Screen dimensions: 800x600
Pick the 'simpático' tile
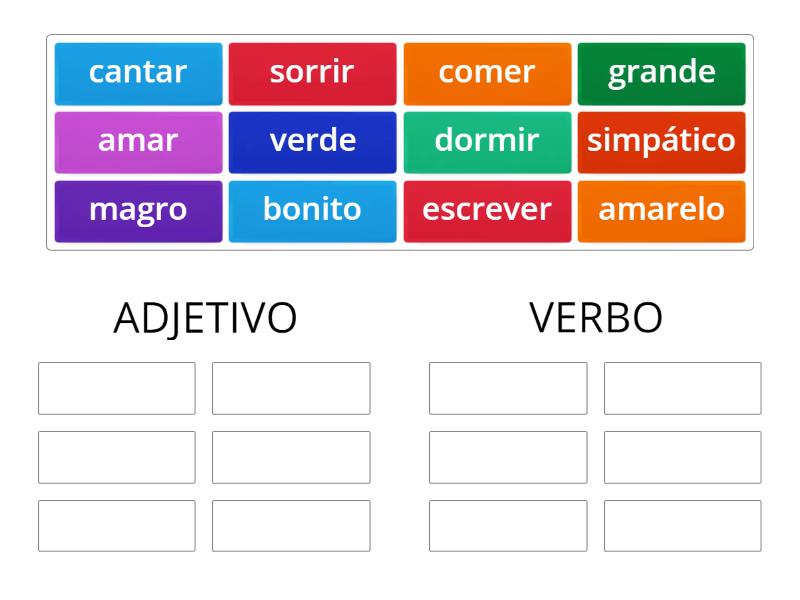click(x=662, y=141)
